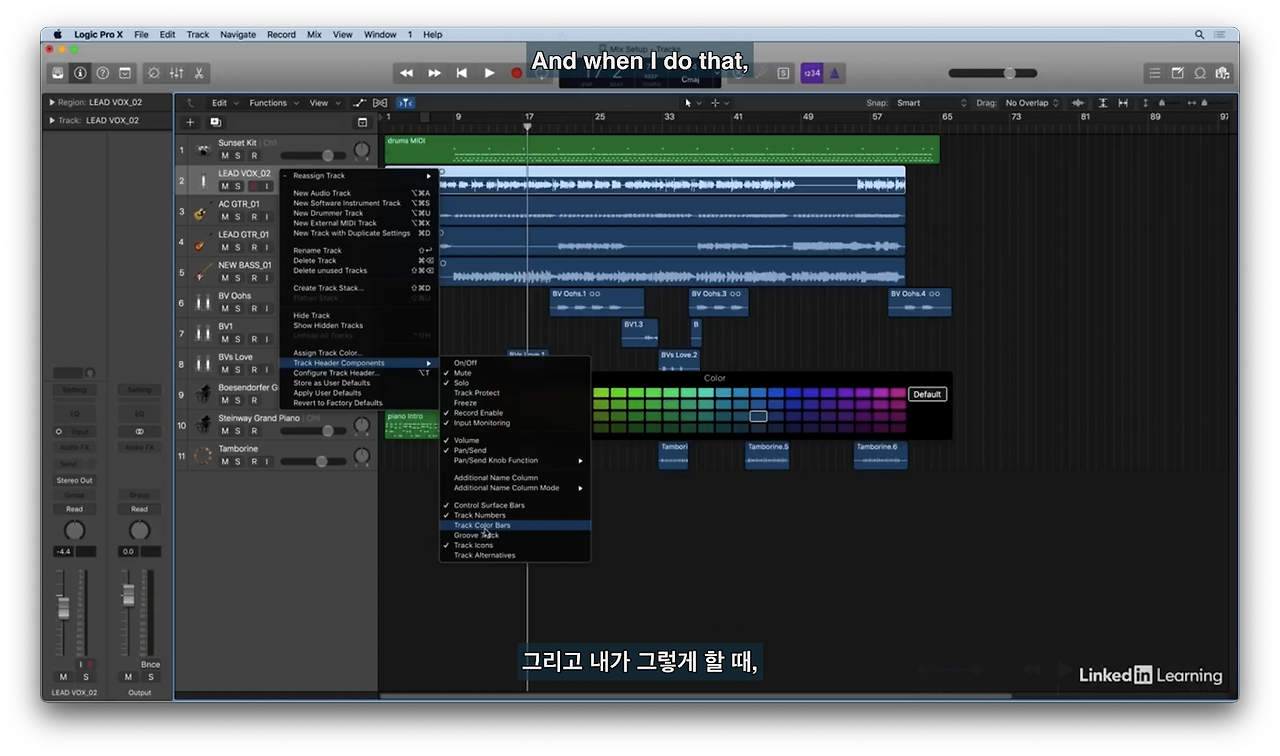
Task: Click the red Record button
Action: (517, 73)
